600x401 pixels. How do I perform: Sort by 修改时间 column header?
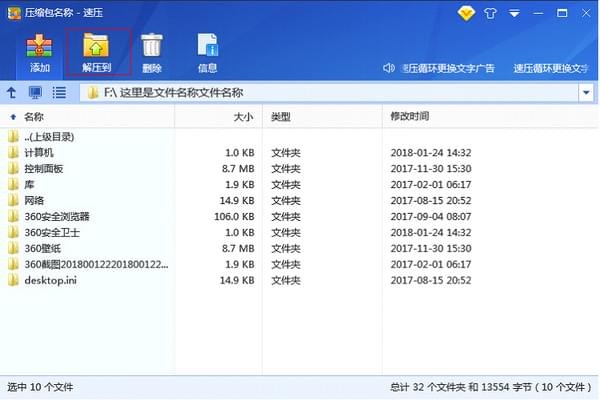pyautogui.click(x=409, y=116)
